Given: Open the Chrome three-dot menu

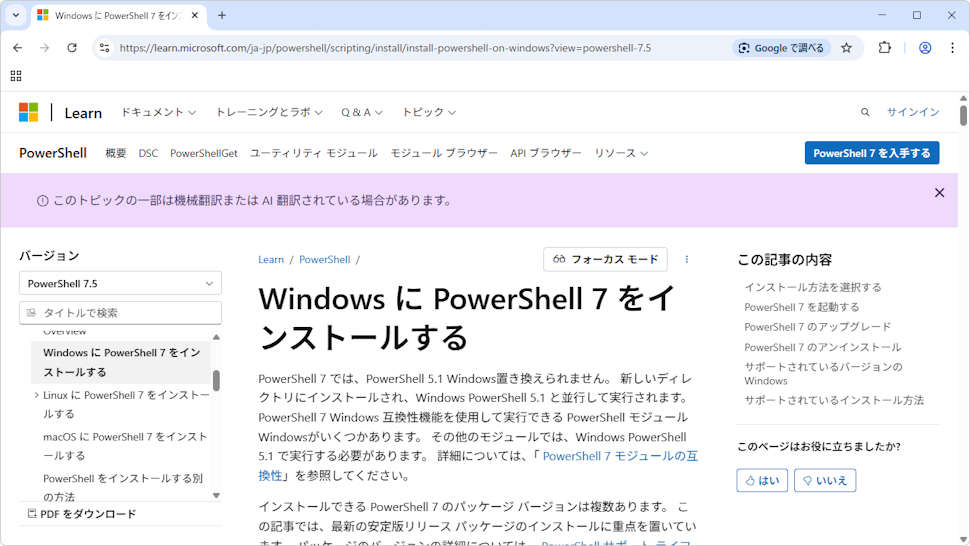Looking at the screenshot, I should (x=952, y=48).
